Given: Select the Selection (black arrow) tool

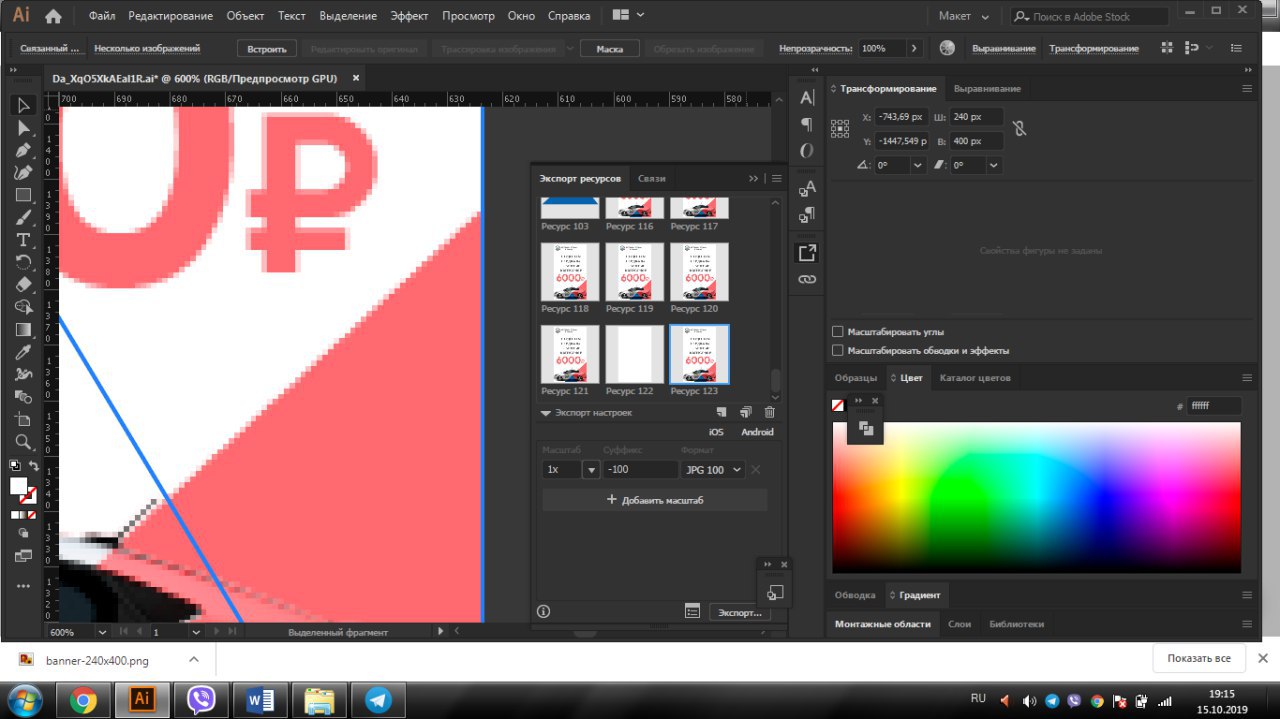Looking at the screenshot, I should (x=24, y=106).
